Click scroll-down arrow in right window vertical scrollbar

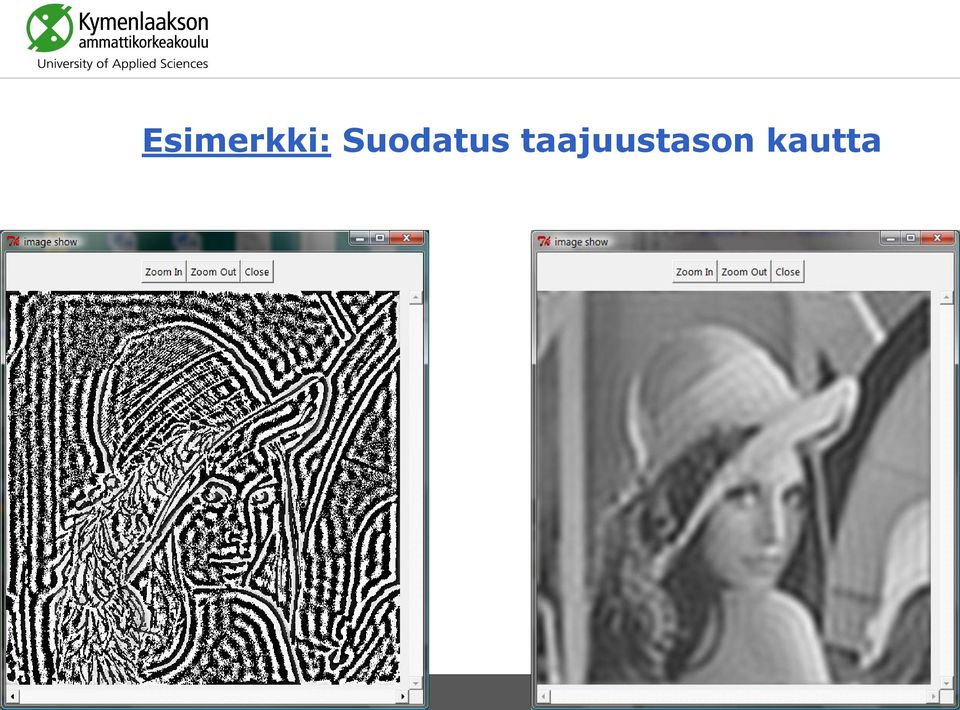click(946, 682)
